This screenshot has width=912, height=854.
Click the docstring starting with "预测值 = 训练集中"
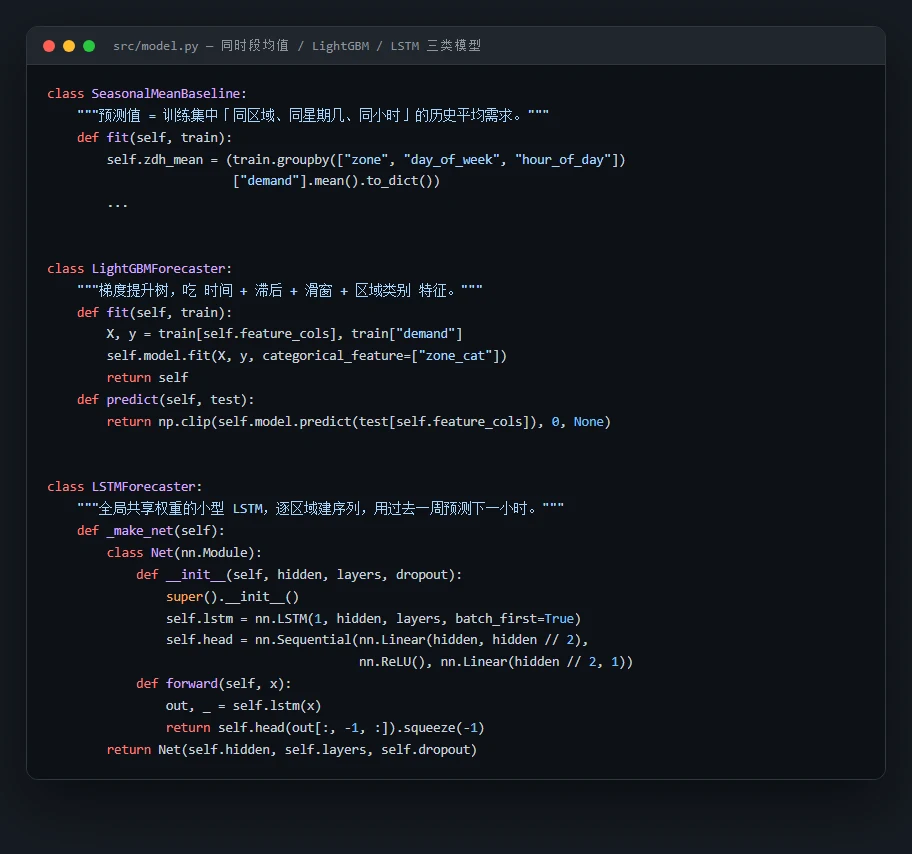(313, 115)
